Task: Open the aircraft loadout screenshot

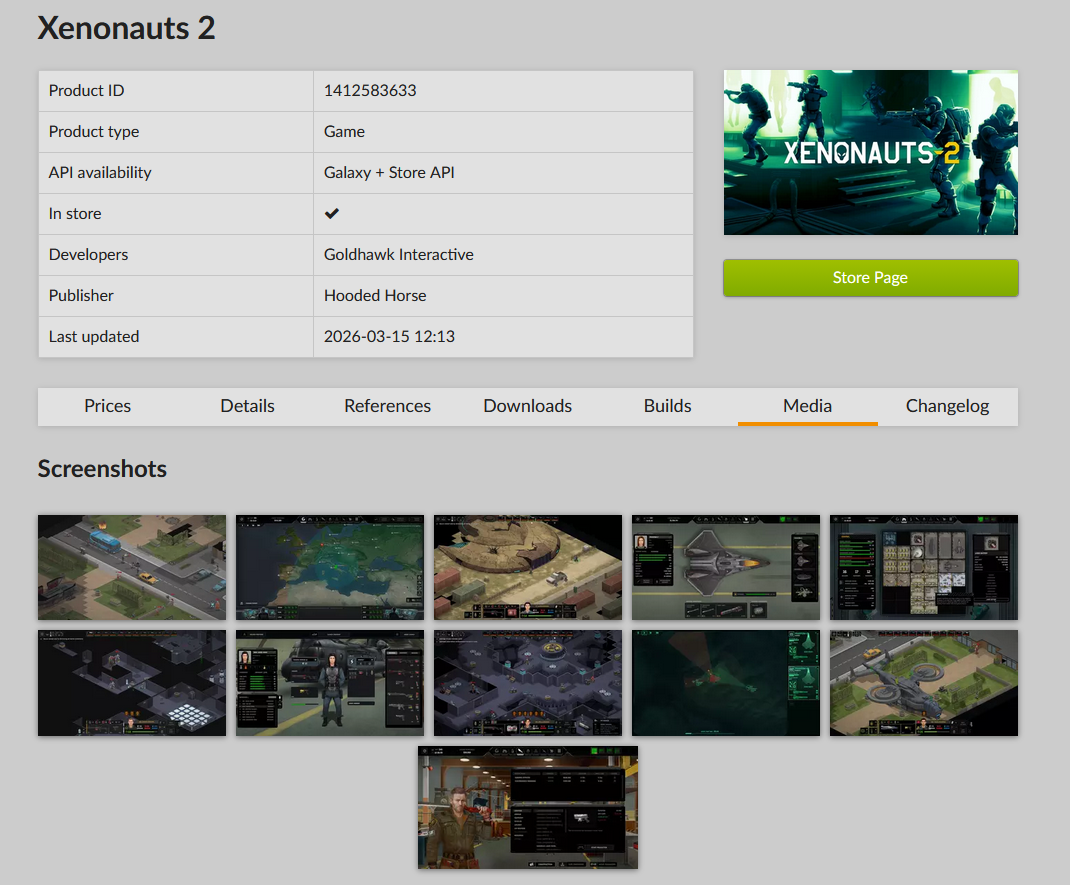Action: point(726,567)
